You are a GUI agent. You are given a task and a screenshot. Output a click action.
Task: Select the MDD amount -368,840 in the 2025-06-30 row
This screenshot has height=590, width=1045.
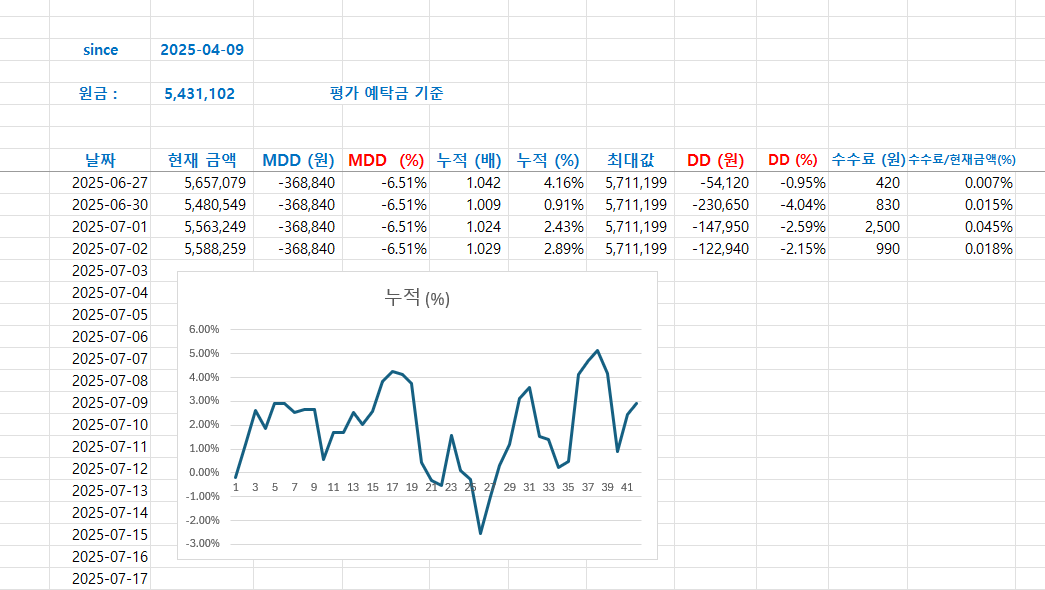[x=307, y=205]
